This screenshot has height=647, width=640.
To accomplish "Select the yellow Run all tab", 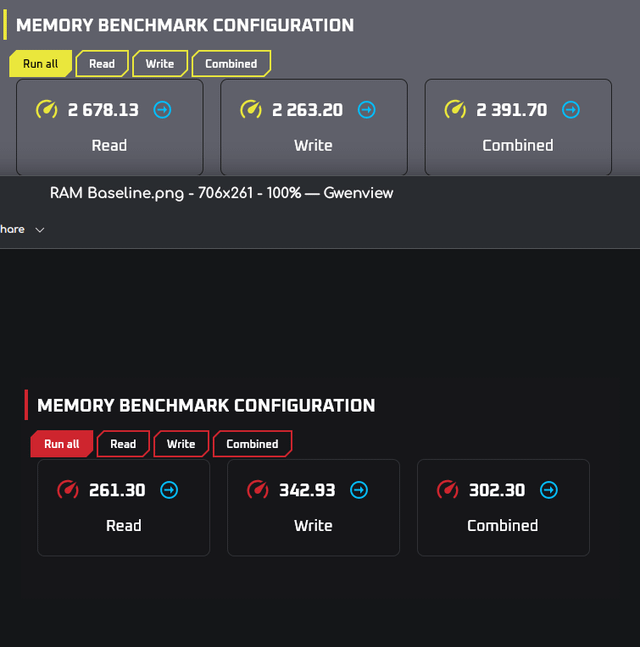I will (40, 64).
